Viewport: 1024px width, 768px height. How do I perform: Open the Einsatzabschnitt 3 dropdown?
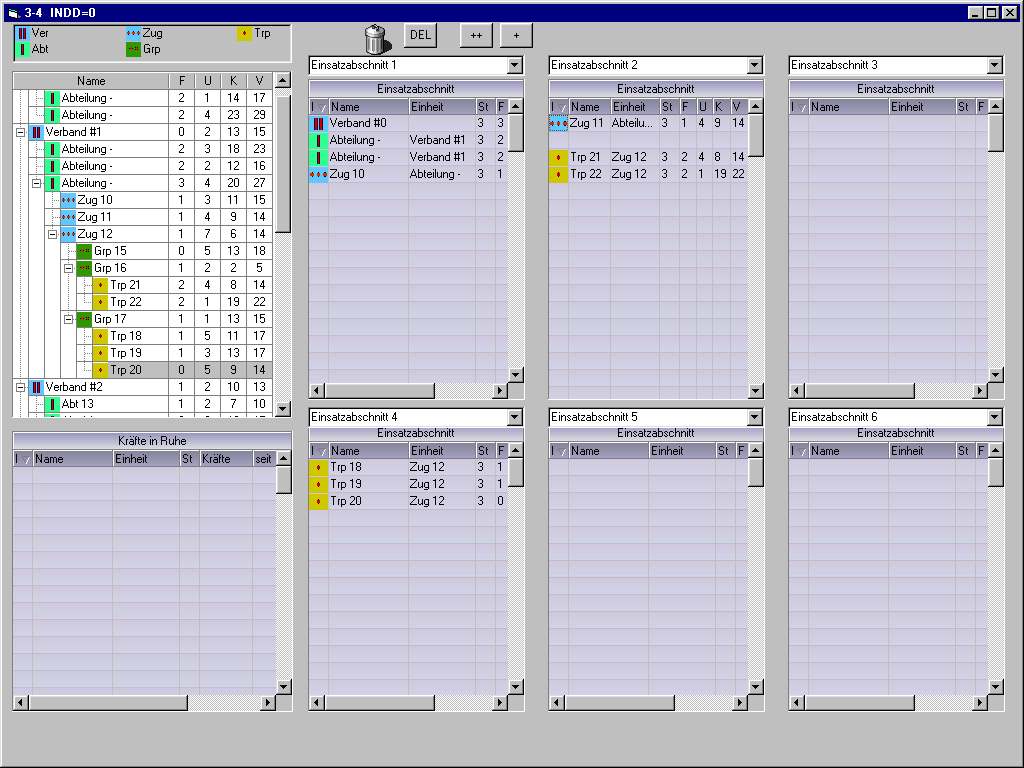tap(995, 66)
